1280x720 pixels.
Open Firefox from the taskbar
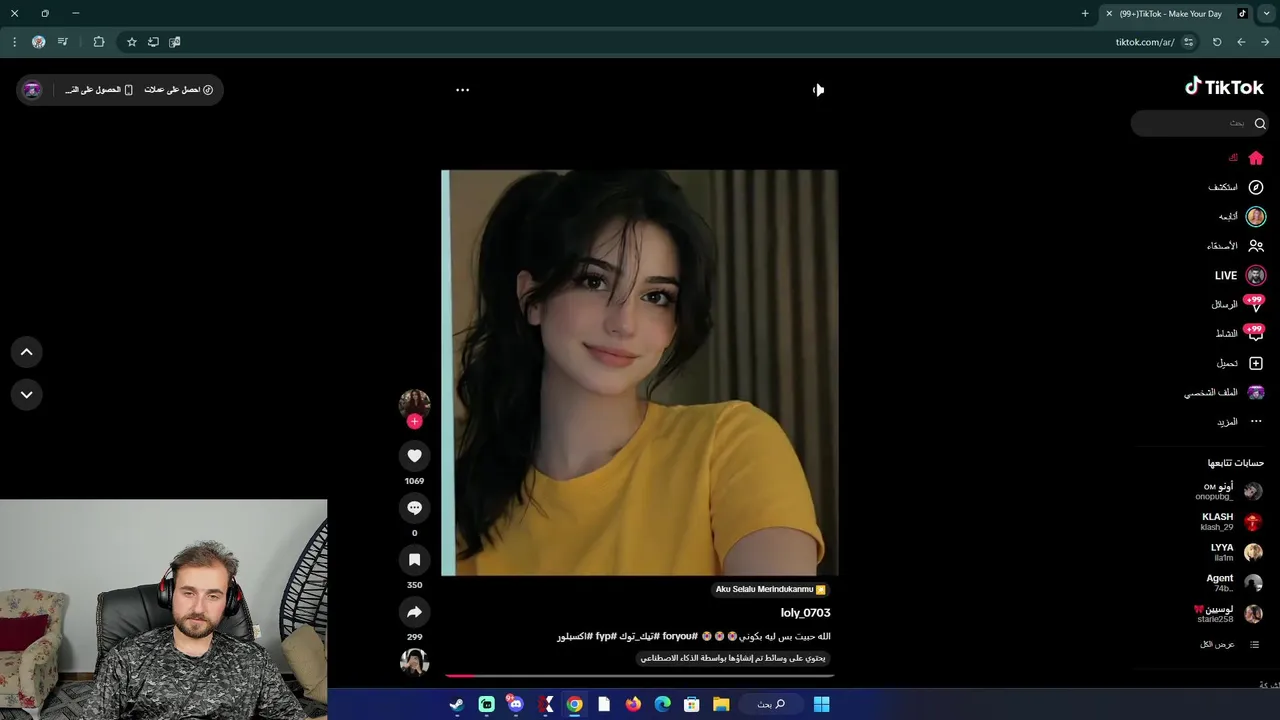[633, 704]
